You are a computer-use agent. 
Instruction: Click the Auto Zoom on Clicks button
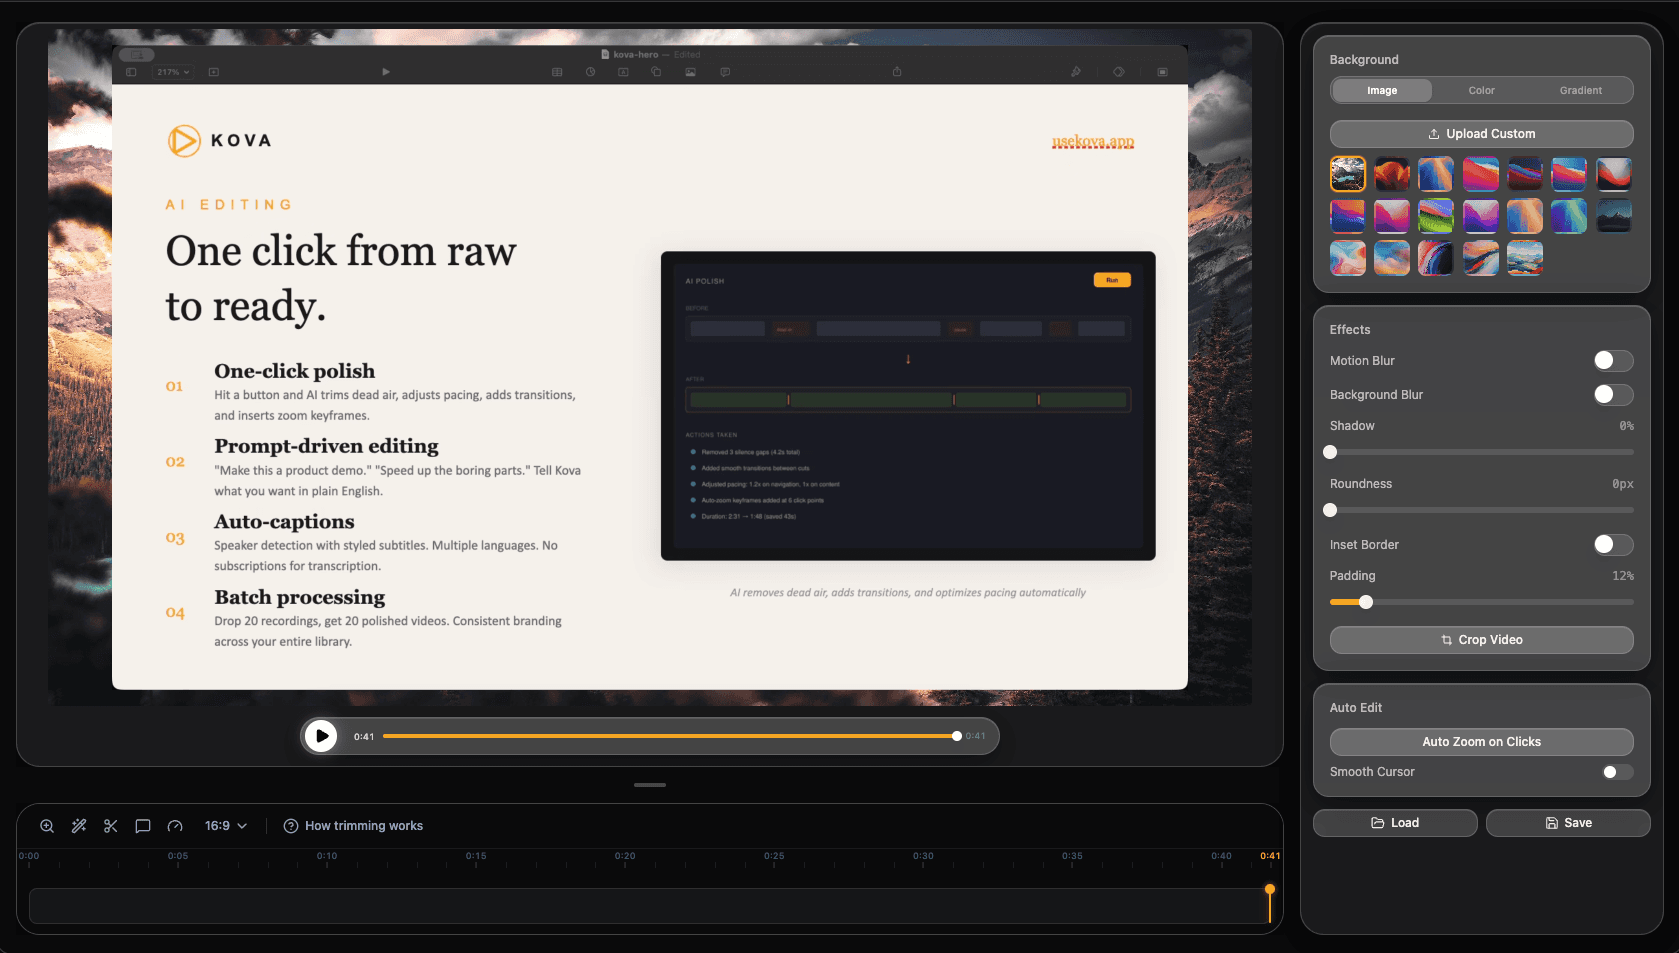1481,742
